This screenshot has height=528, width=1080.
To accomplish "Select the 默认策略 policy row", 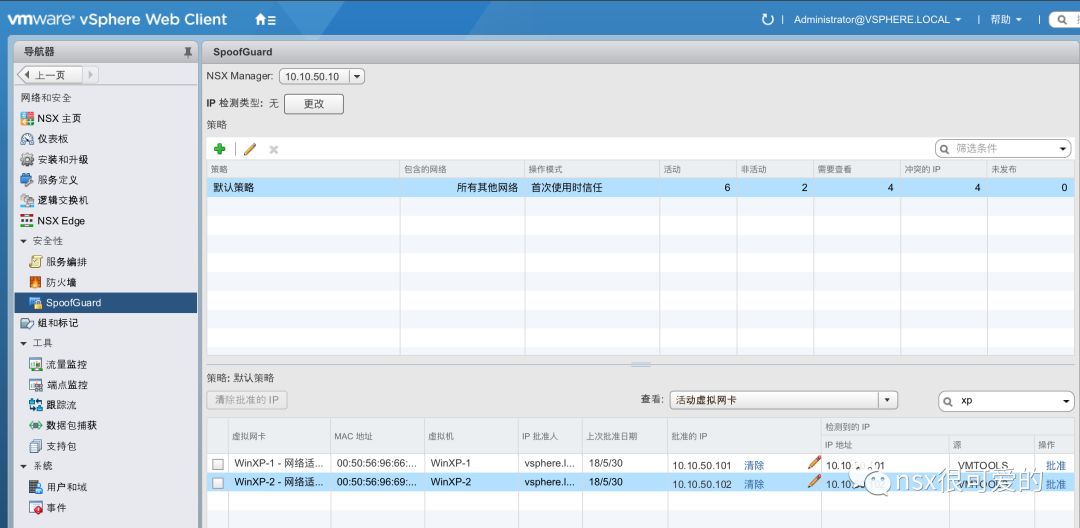I will 640,187.
